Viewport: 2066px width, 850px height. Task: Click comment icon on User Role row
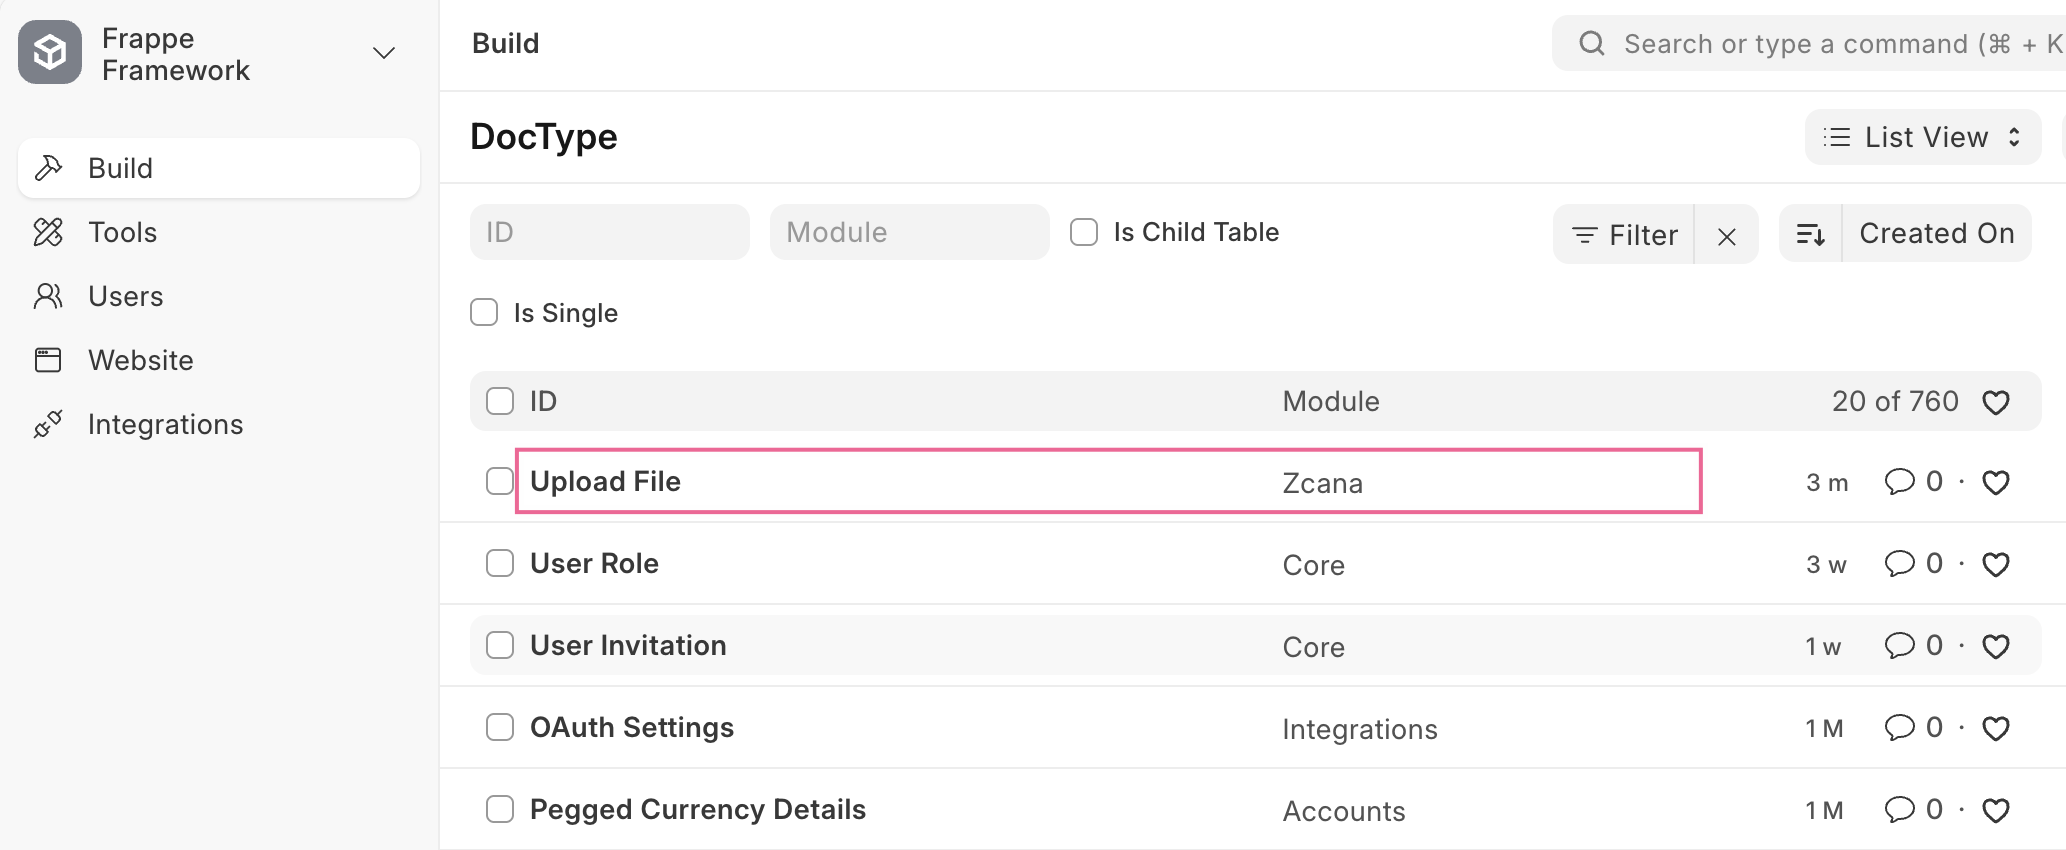pyautogui.click(x=1898, y=564)
